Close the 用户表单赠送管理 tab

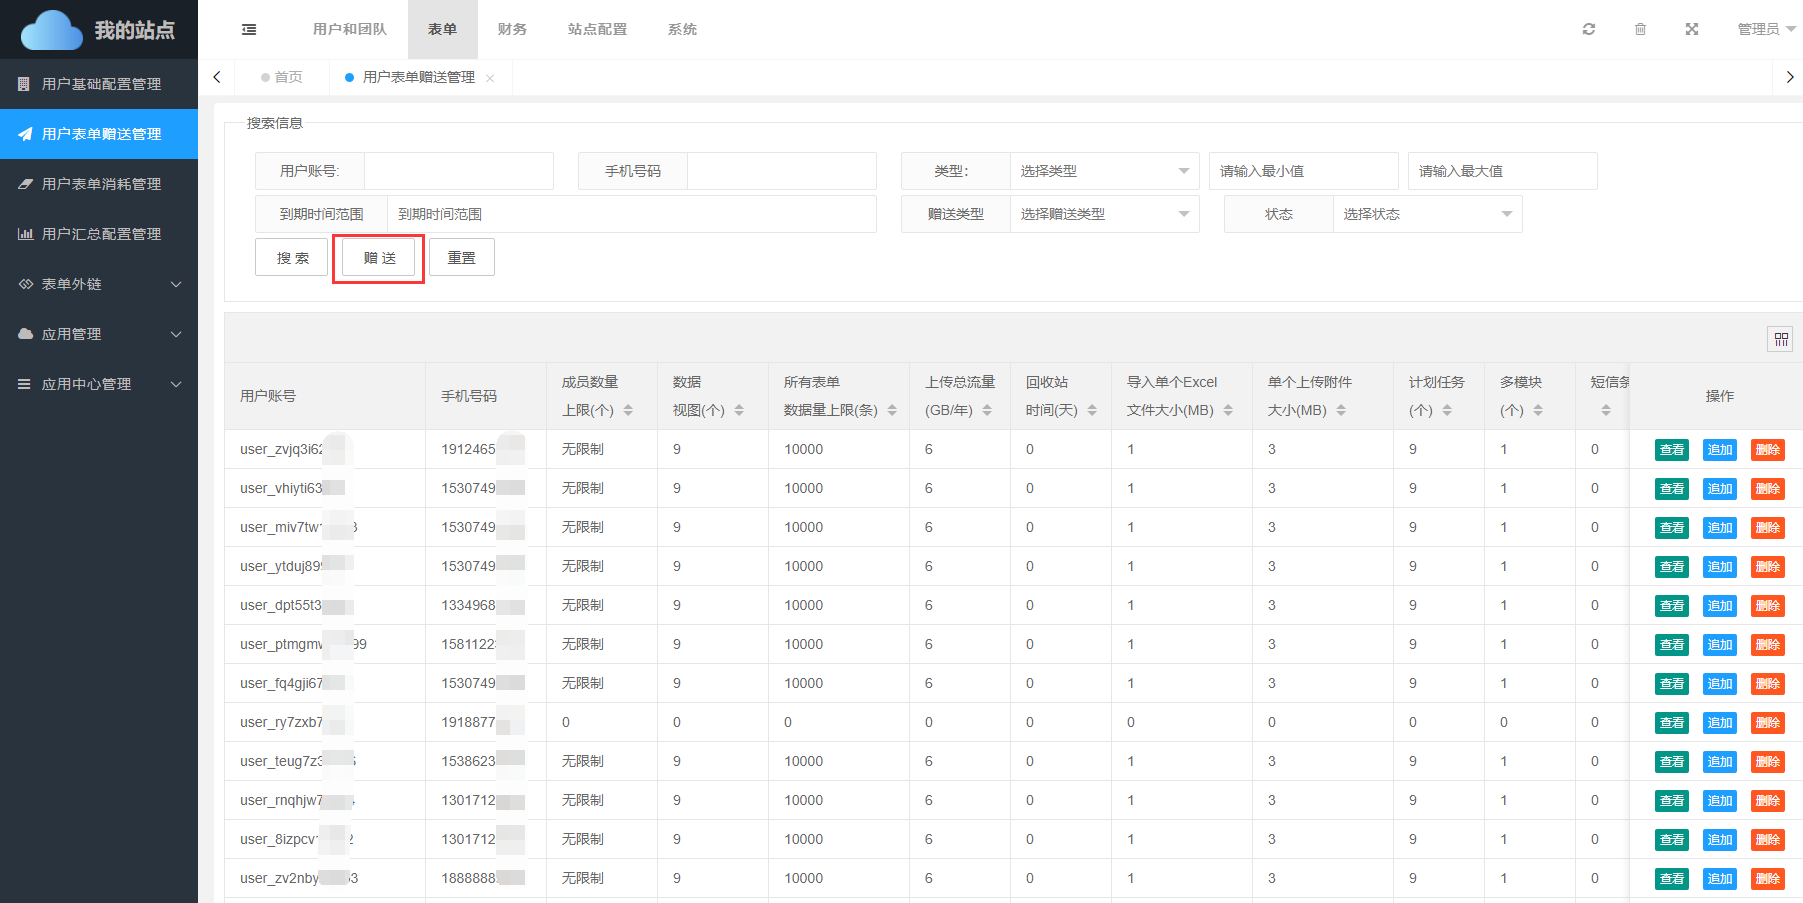(490, 78)
